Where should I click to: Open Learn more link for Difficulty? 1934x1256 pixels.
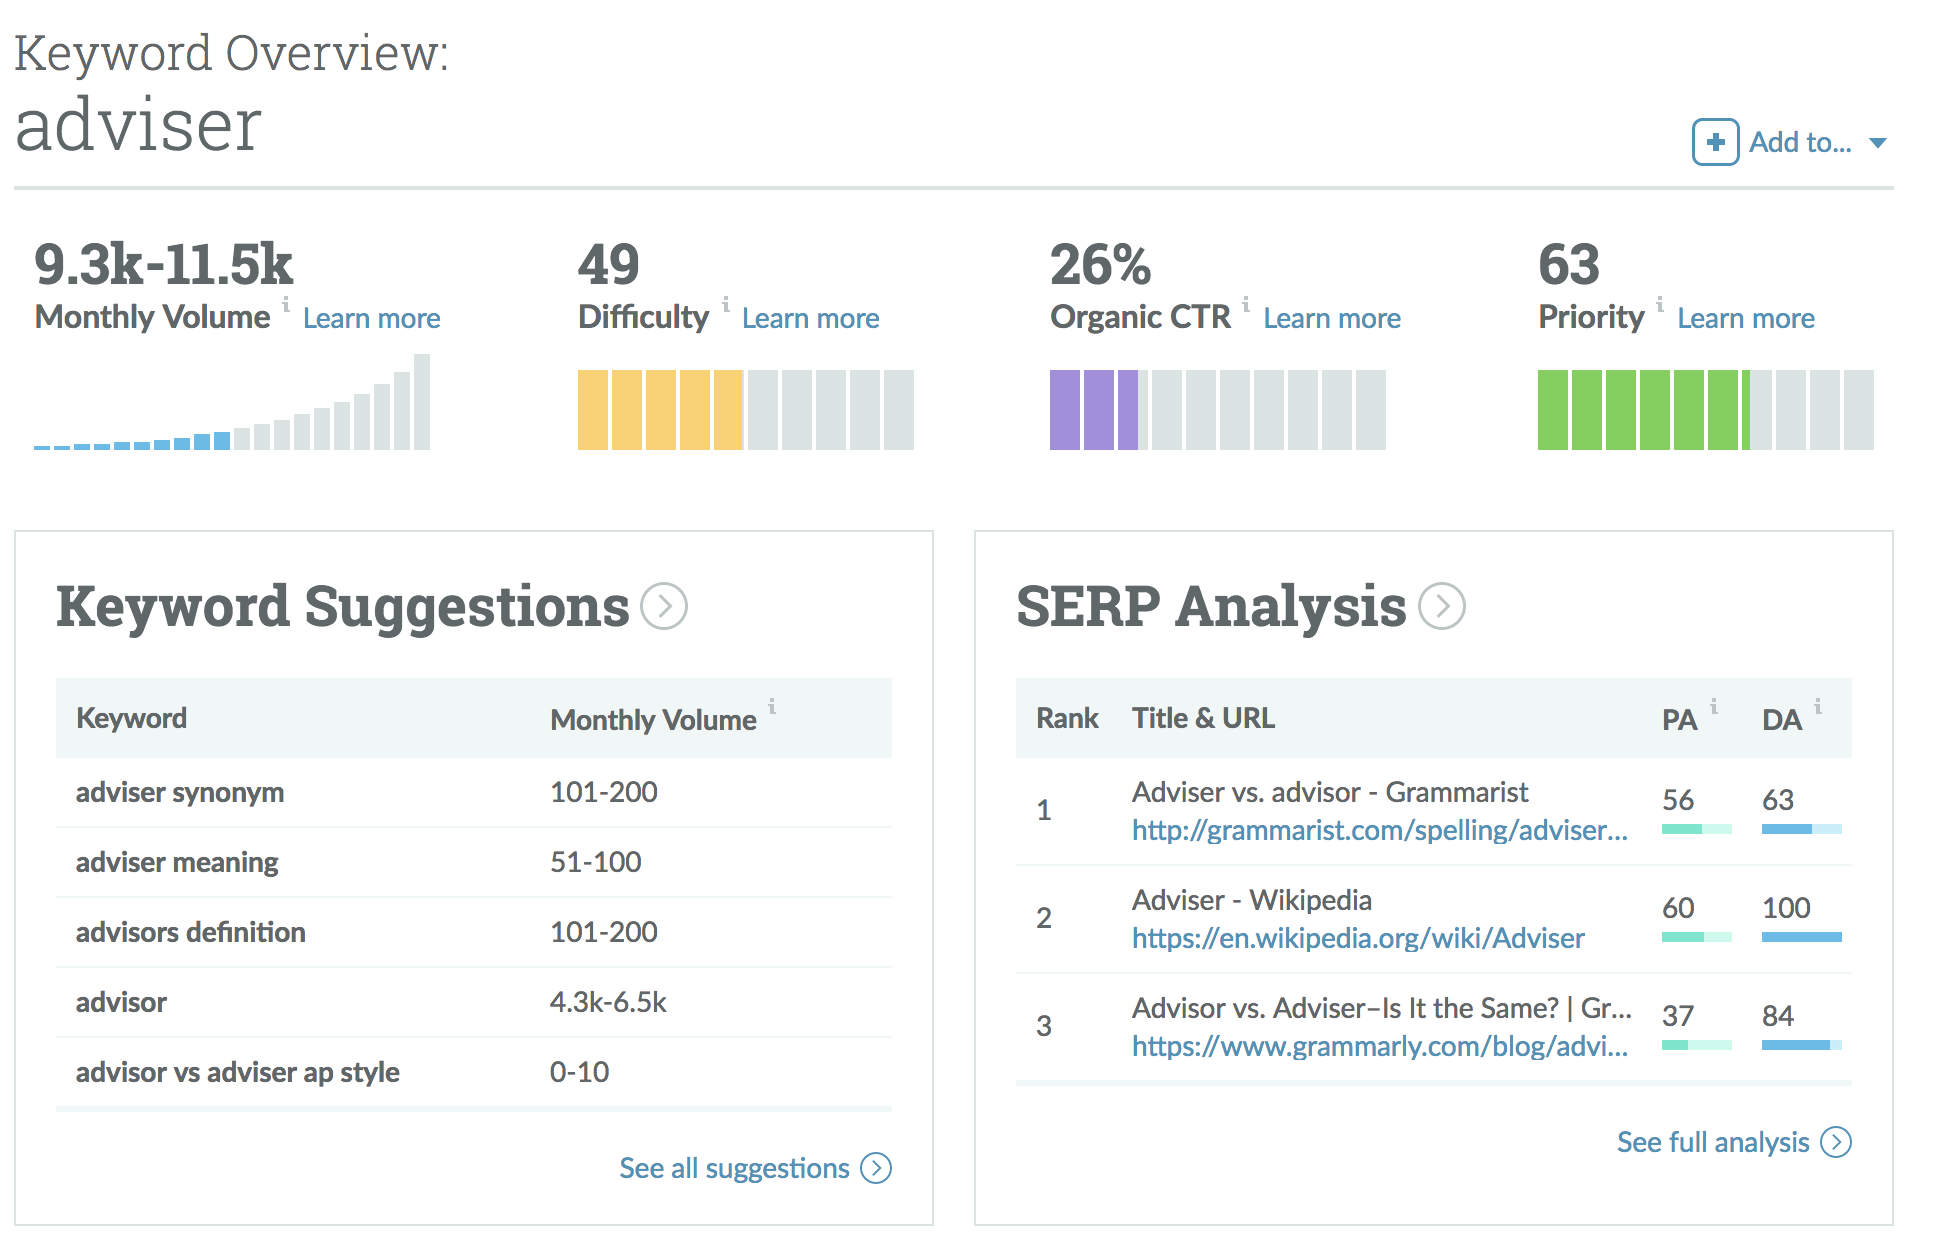point(810,318)
